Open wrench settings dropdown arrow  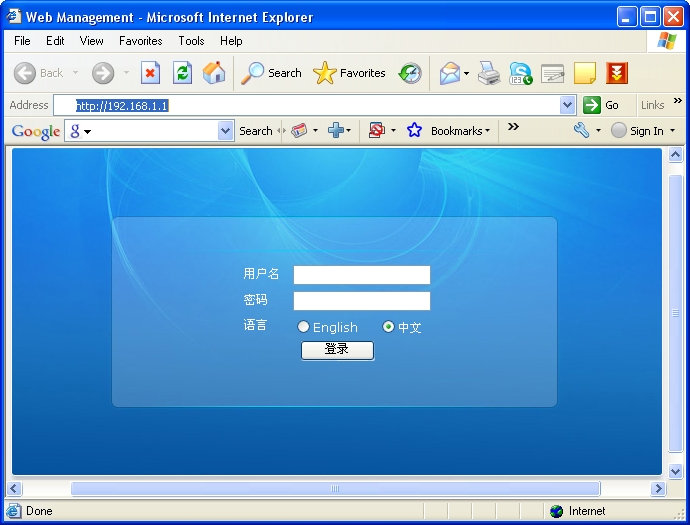(x=598, y=131)
